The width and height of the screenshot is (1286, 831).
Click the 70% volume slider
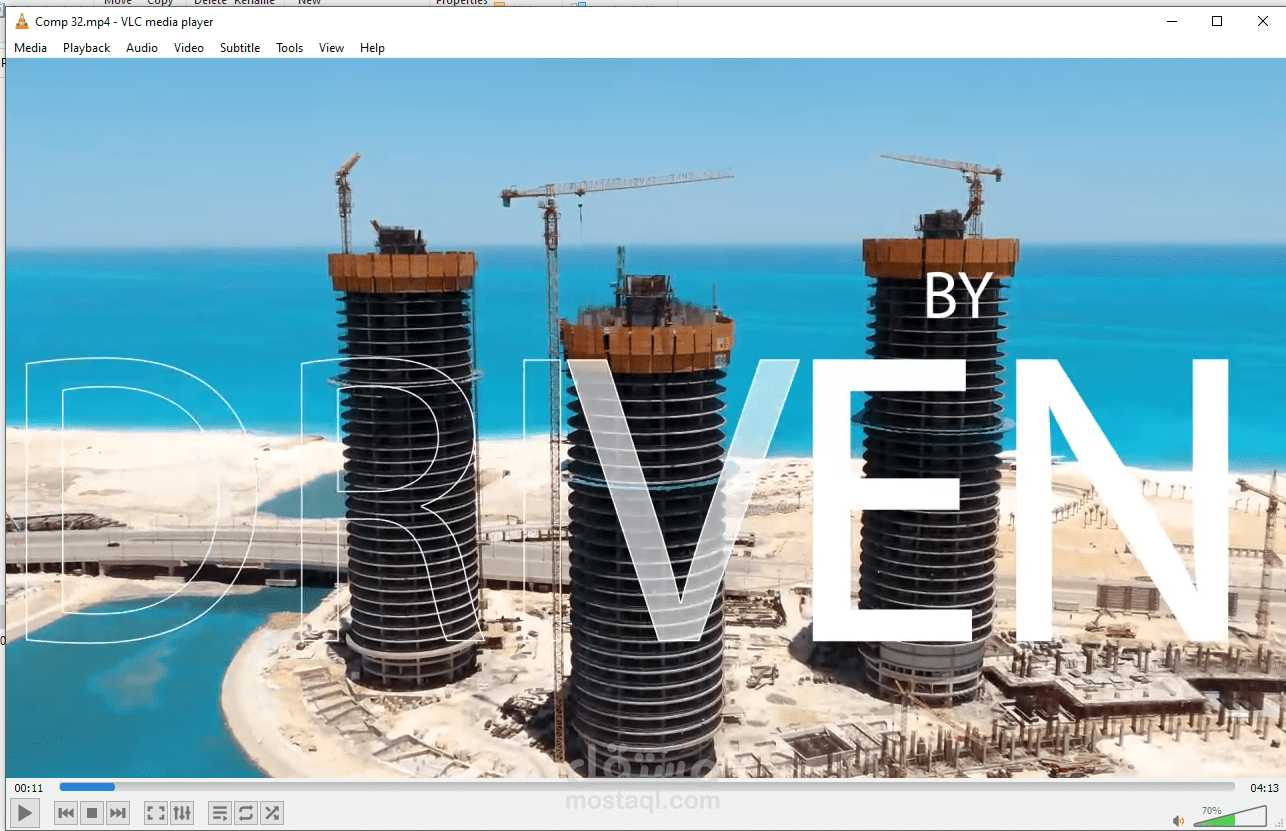(1230, 818)
